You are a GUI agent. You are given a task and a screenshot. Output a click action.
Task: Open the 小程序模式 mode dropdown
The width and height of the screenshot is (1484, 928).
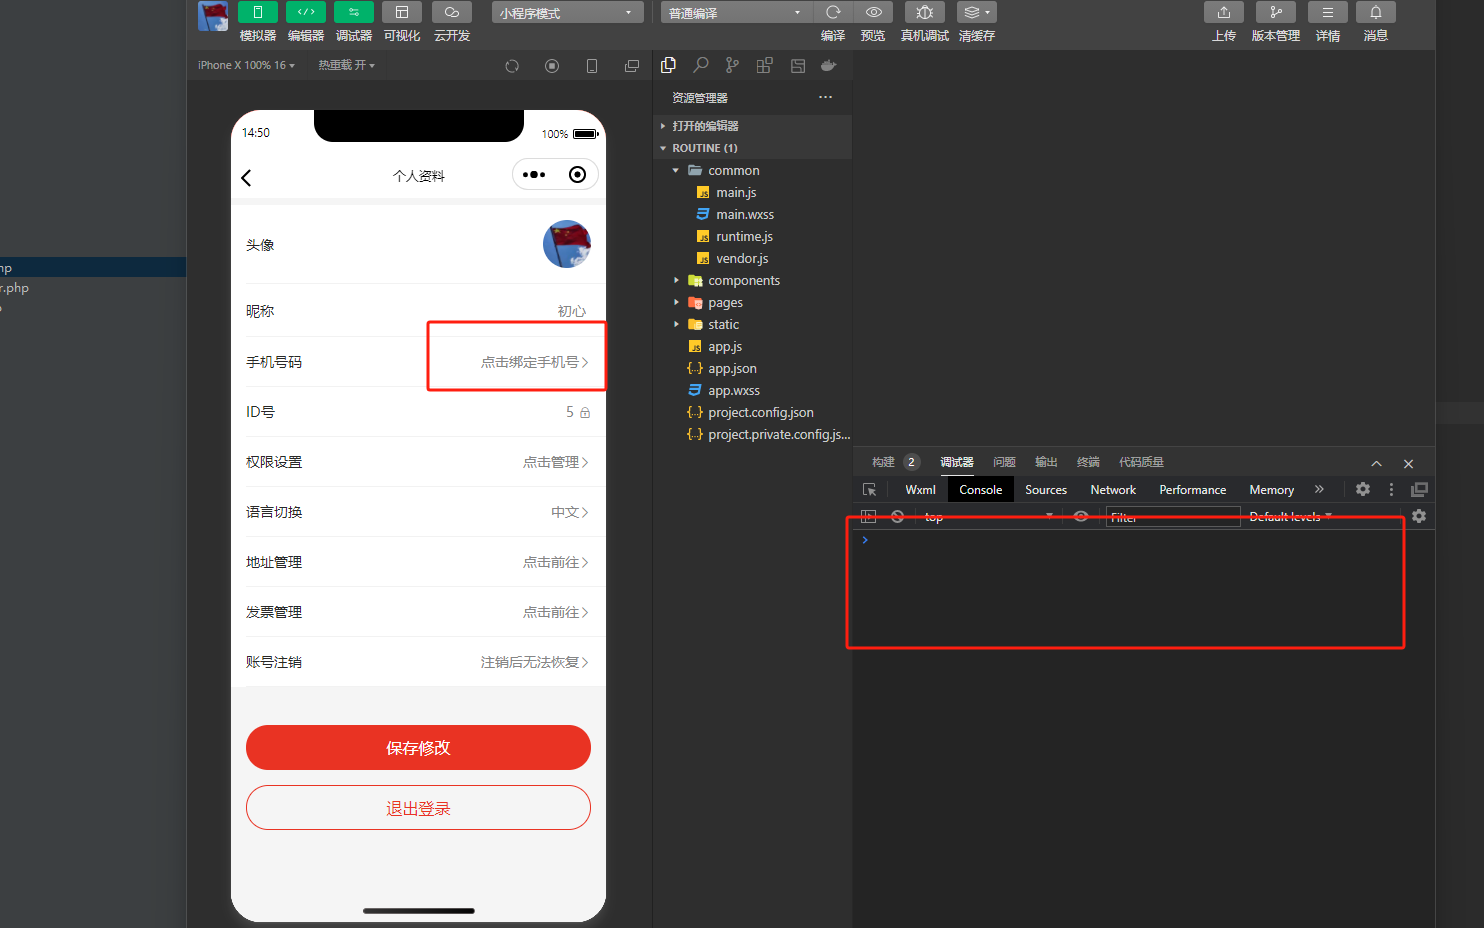567,12
